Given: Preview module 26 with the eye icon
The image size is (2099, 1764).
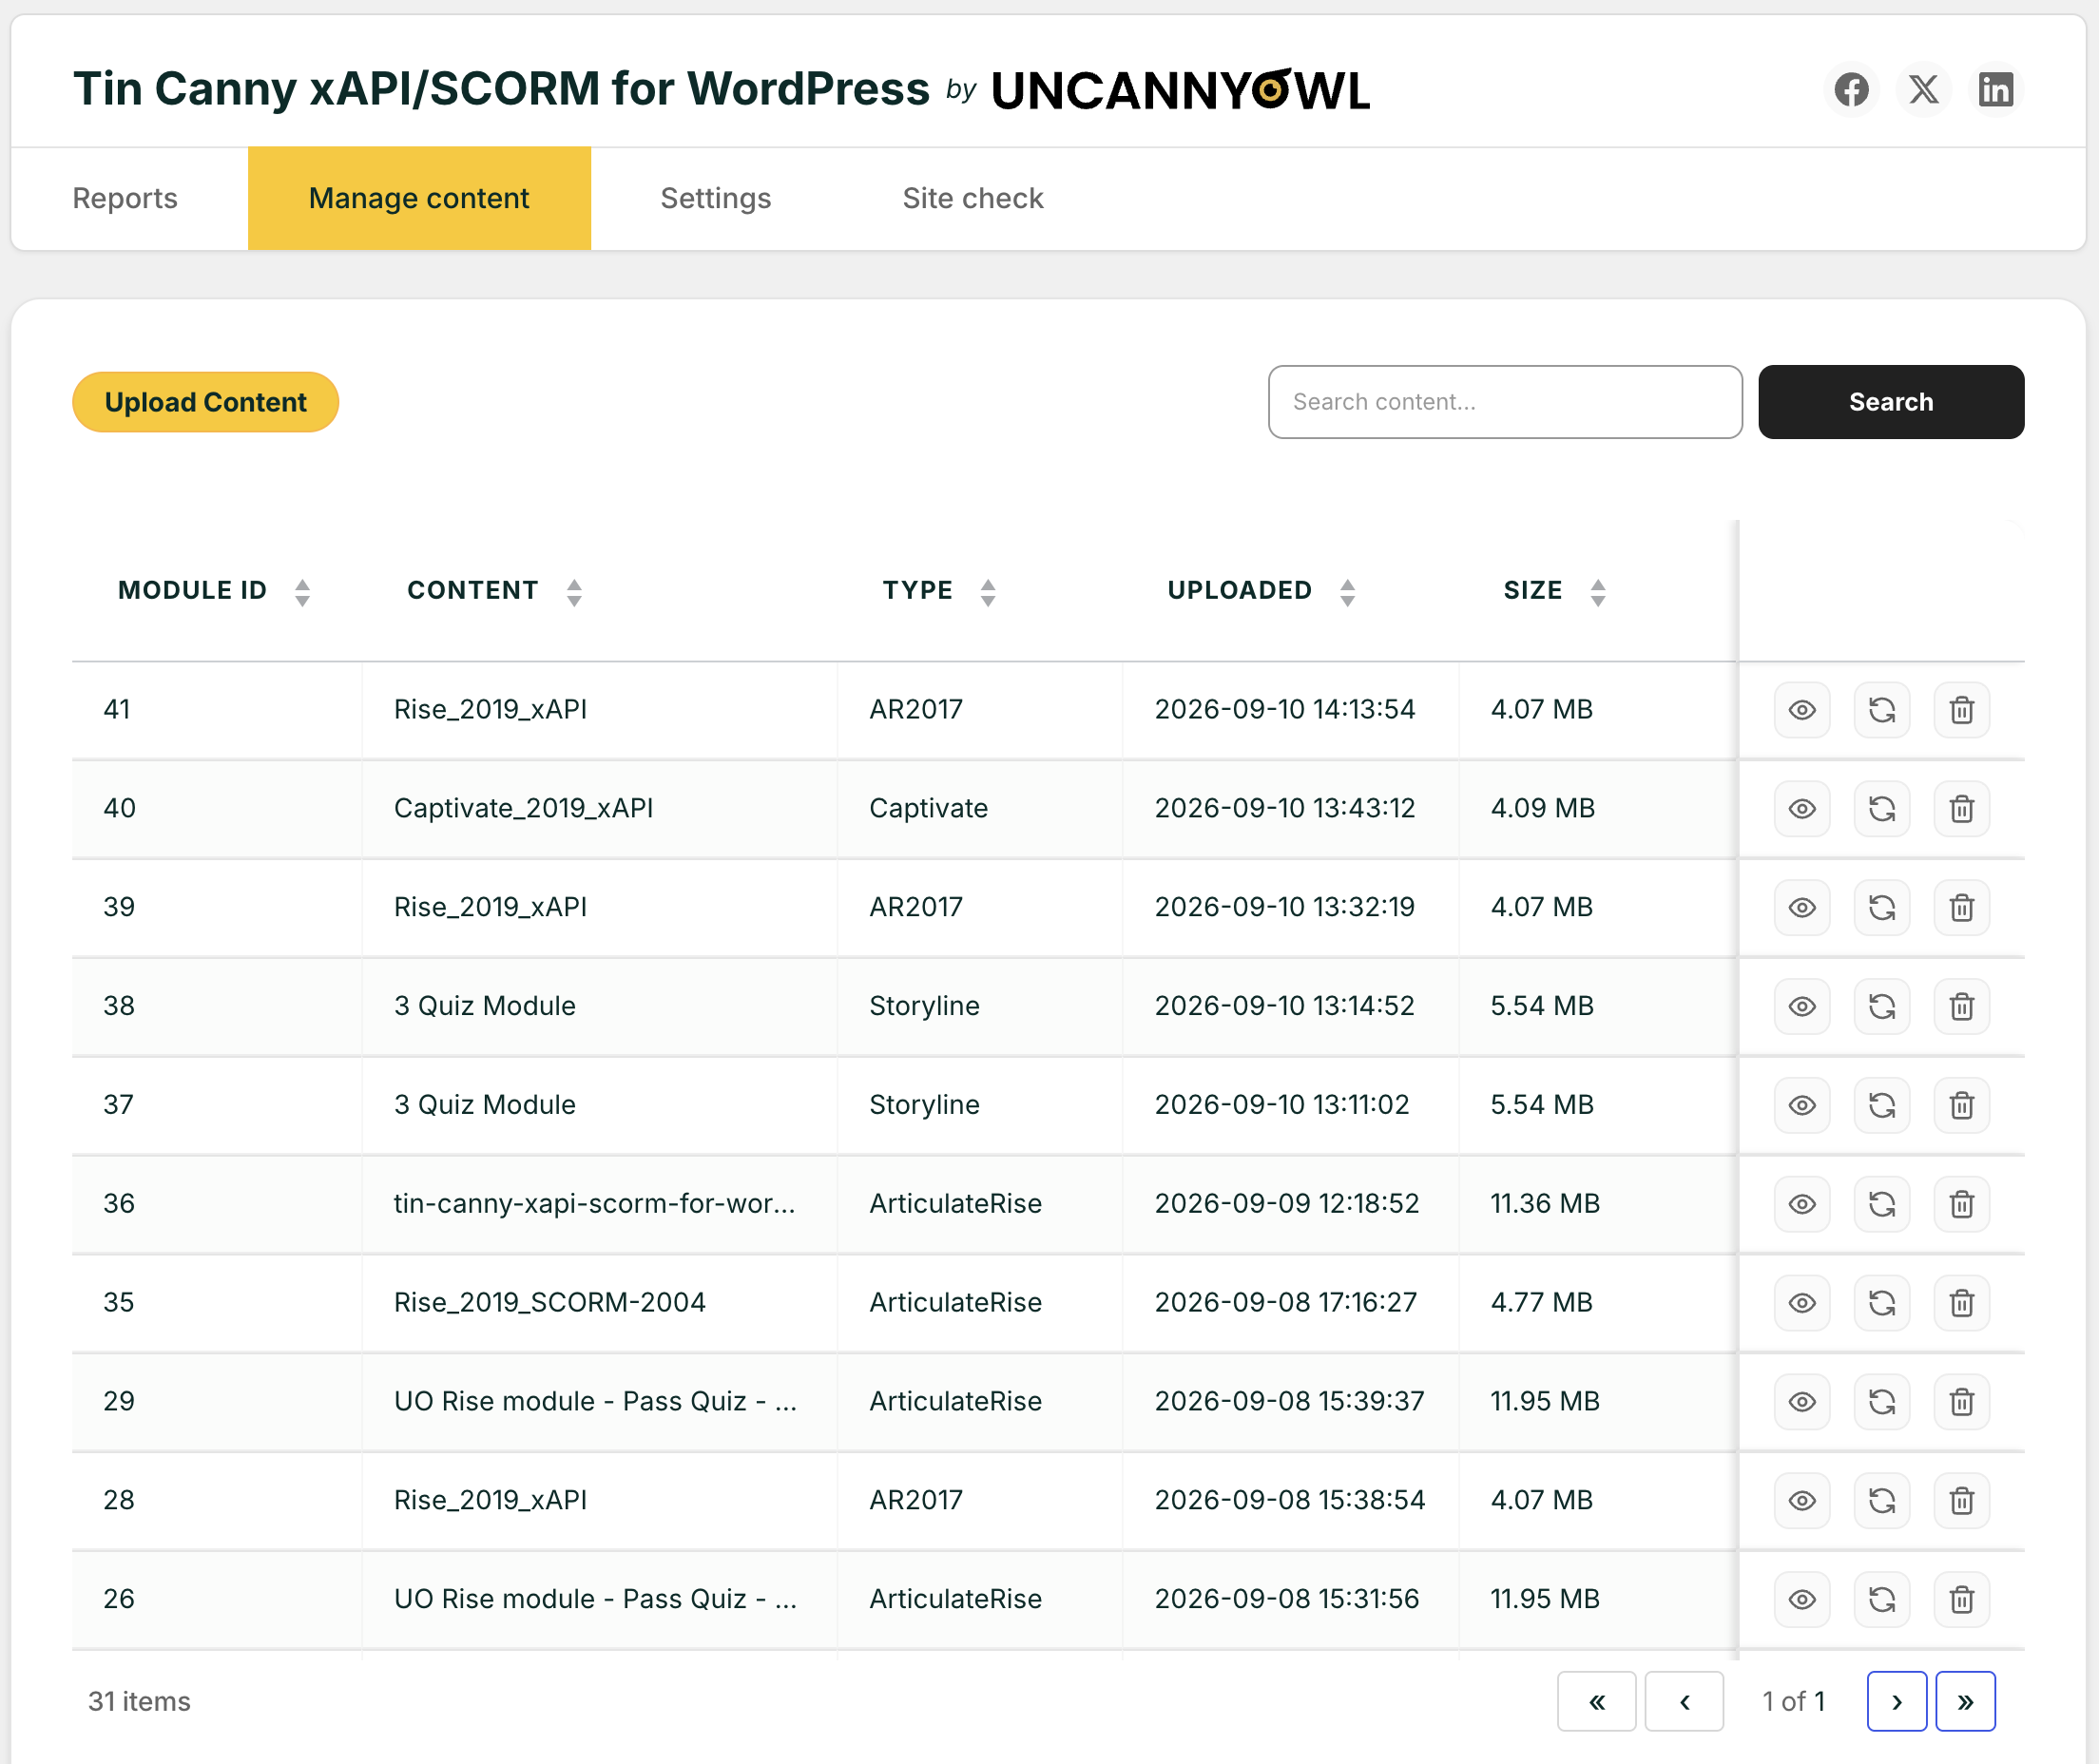Looking at the screenshot, I should [1802, 1600].
